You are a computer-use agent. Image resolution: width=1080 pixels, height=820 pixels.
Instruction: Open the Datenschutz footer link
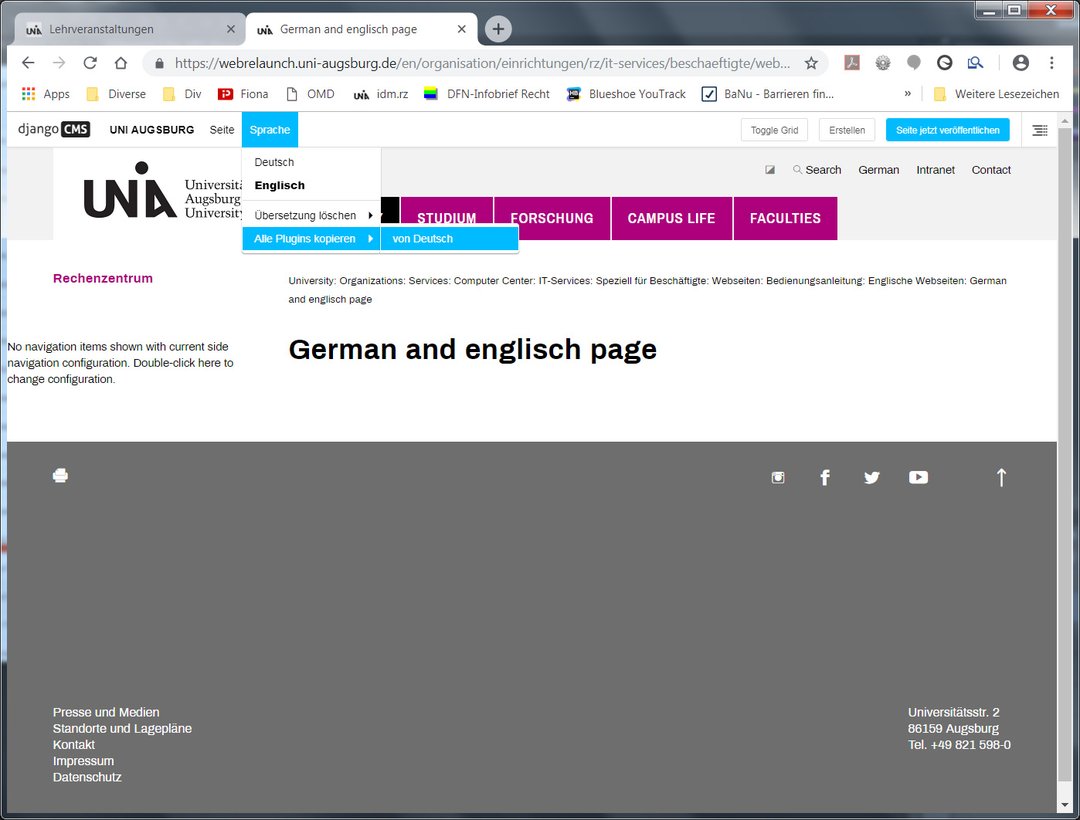pyautogui.click(x=87, y=777)
